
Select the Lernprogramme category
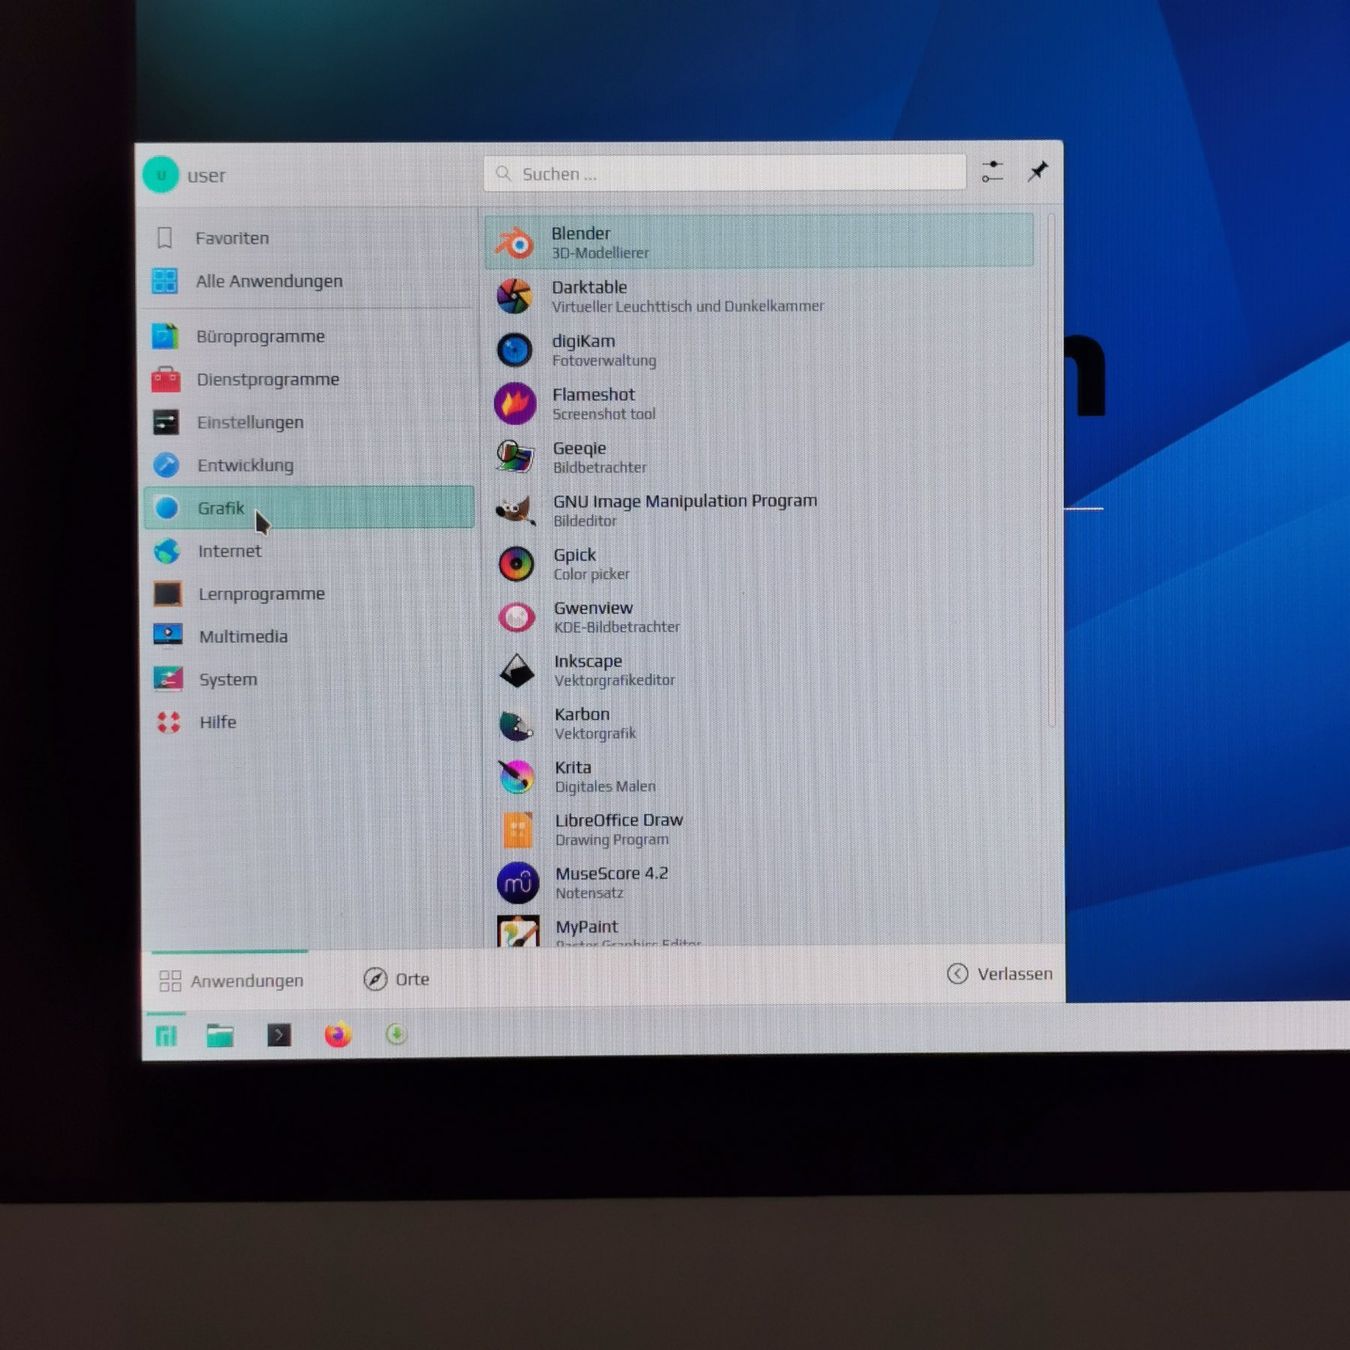point(309,594)
